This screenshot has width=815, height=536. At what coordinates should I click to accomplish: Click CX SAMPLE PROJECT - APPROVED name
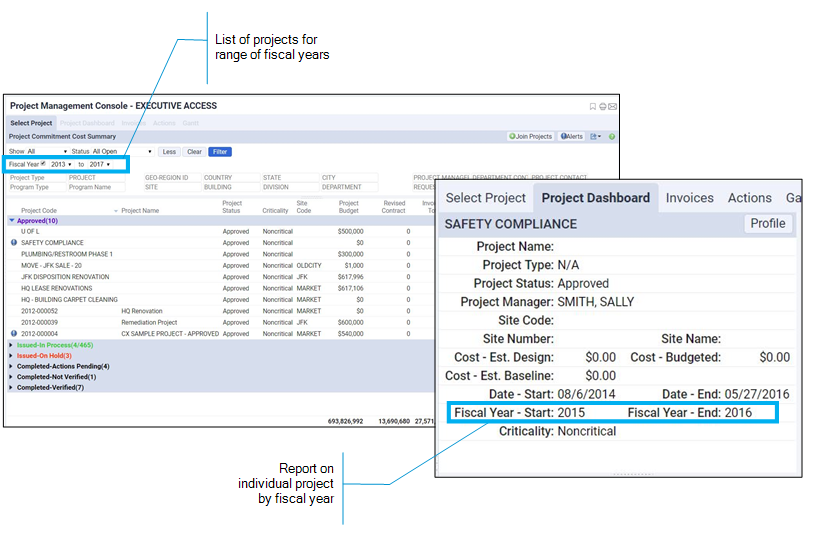pyautogui.click(x=170, y=334)
